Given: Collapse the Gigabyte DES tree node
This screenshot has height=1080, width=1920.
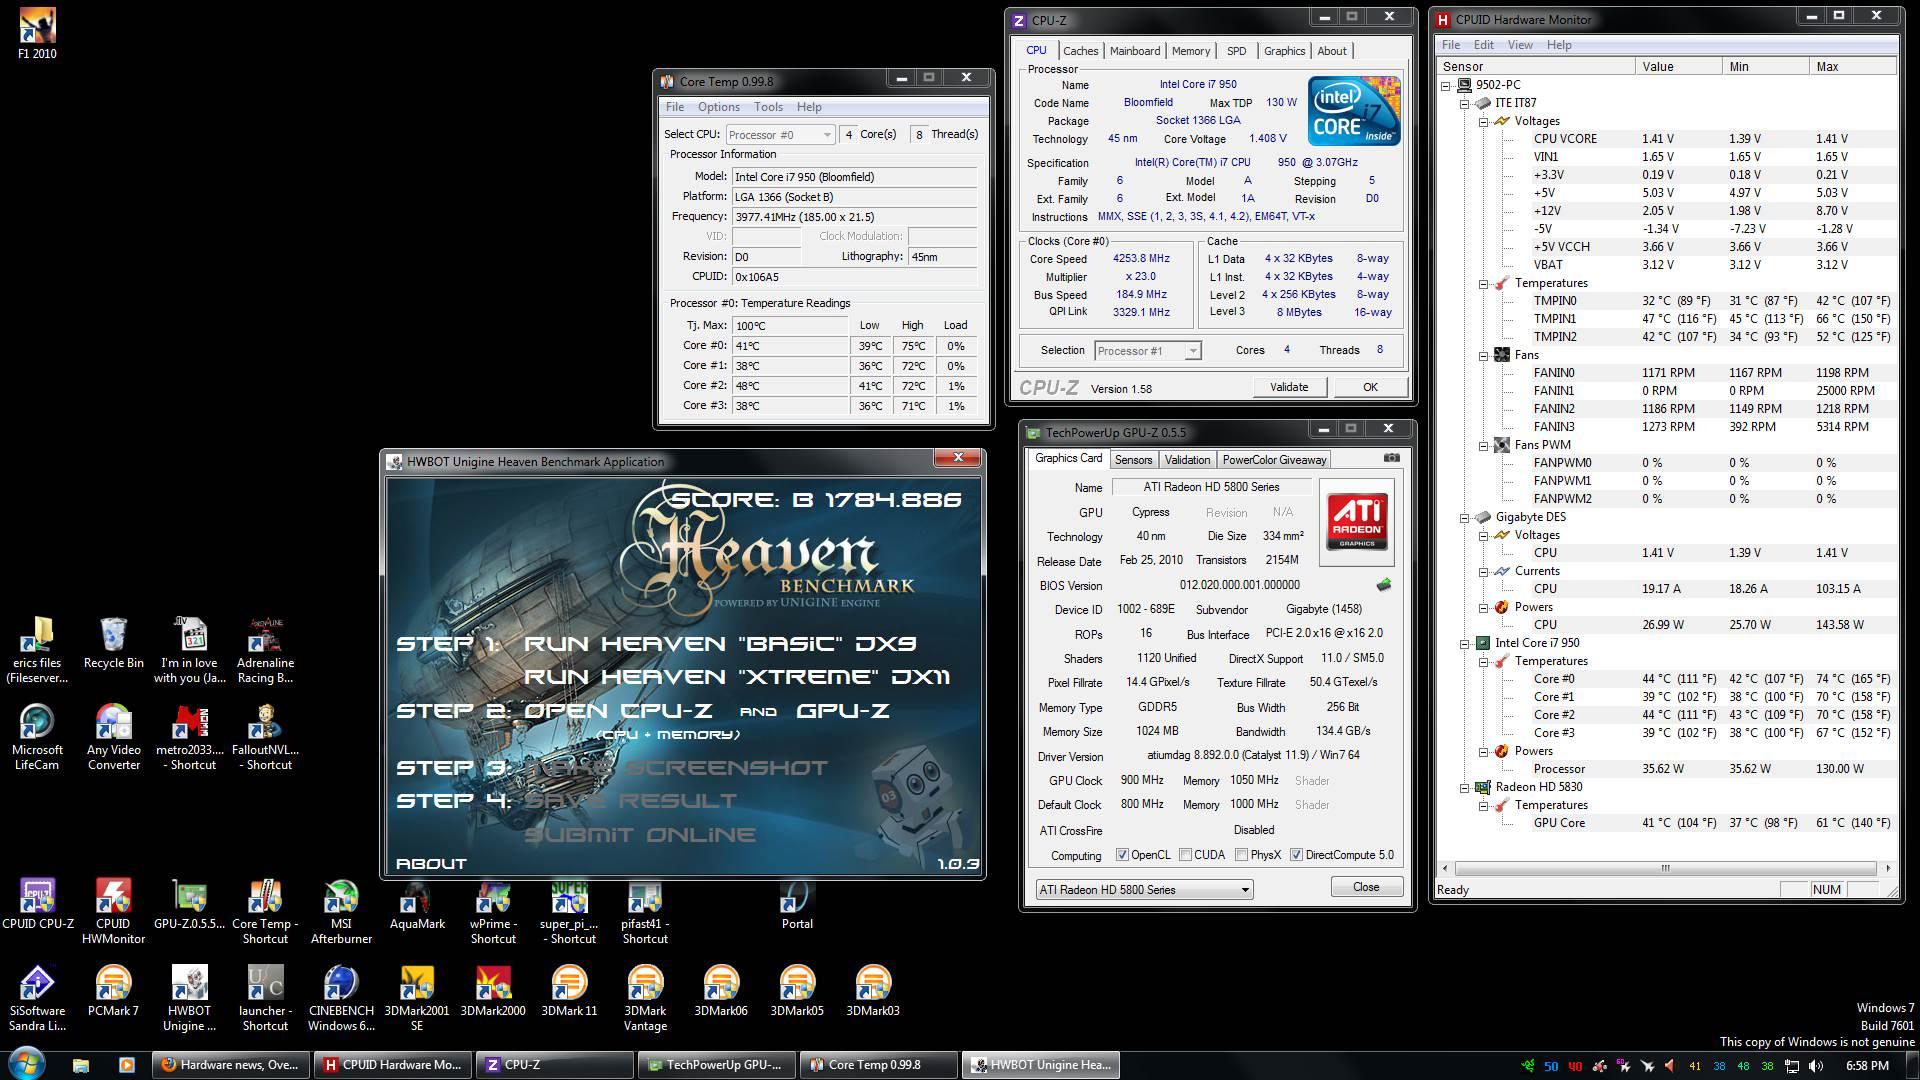Looking at the screenshot, I should click(x=1464, y=517).
